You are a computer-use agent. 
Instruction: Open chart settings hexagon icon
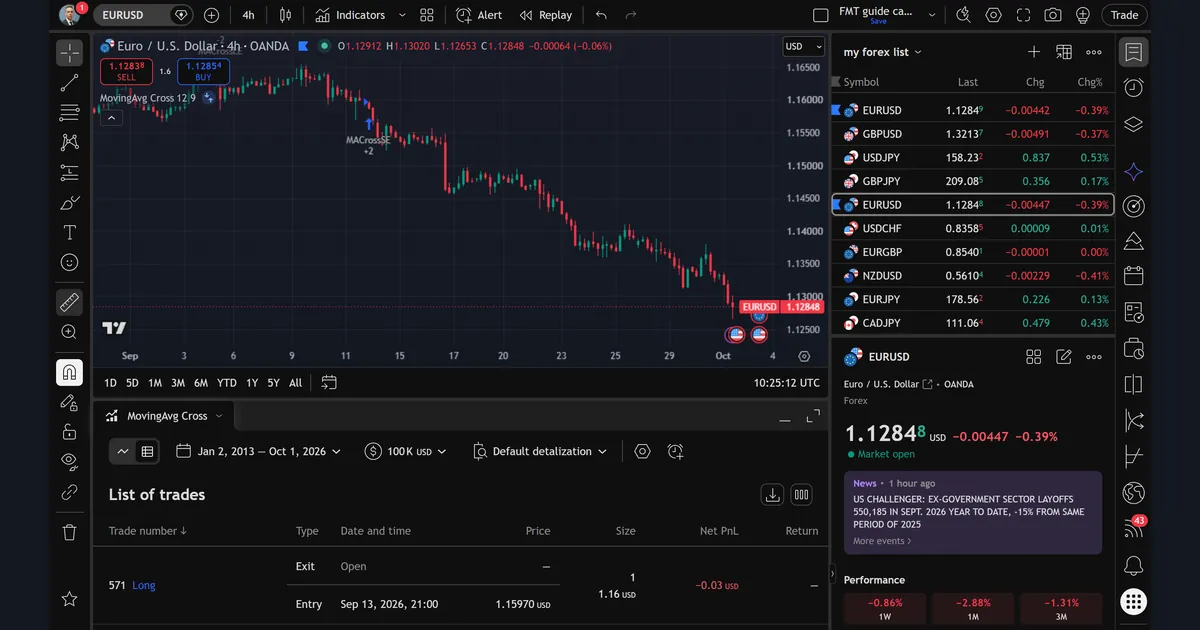click(993, 15)
